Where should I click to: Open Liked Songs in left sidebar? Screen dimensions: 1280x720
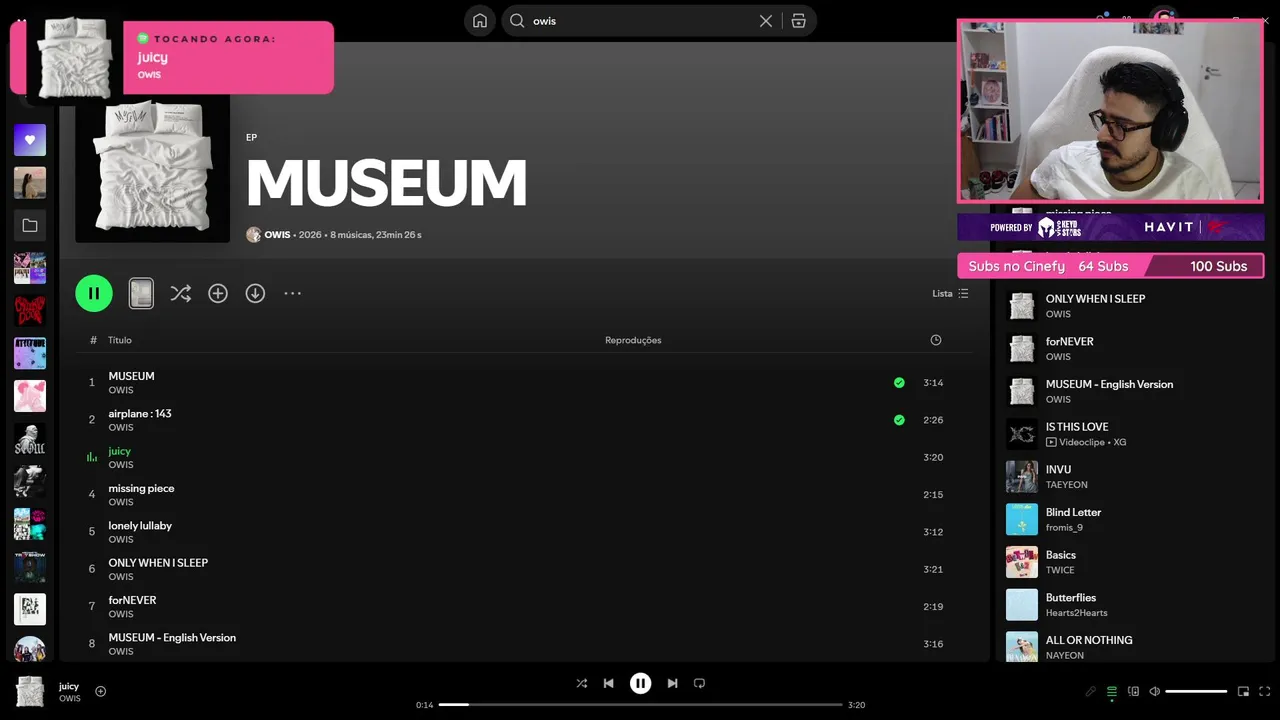tap(30, 140)
